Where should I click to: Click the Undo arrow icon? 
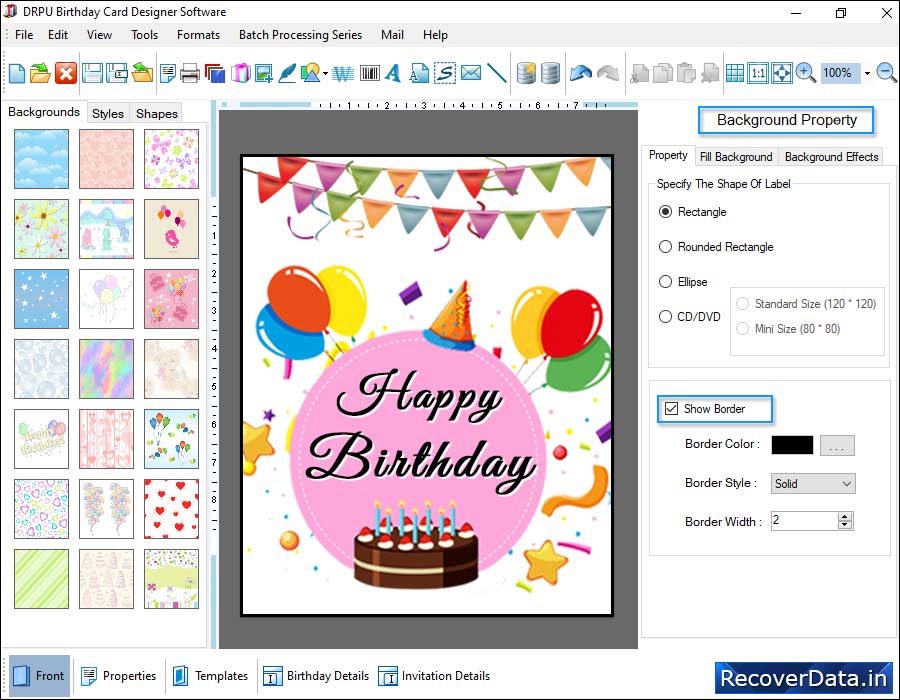tap(580, 73)
